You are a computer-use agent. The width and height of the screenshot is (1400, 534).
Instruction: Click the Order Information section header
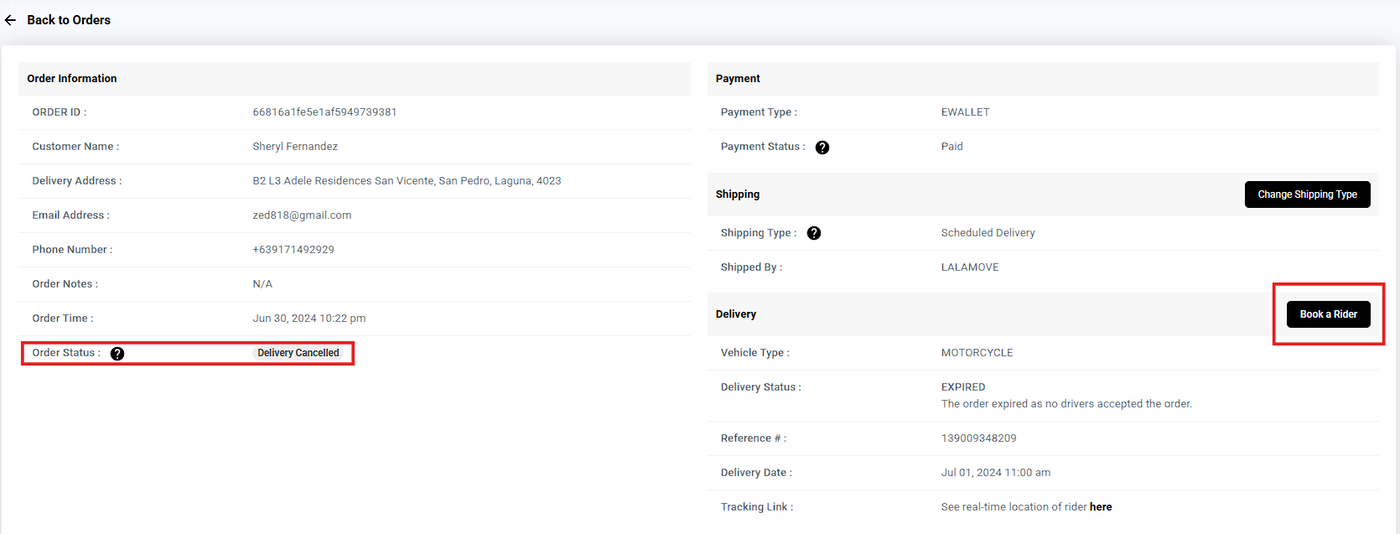tap(72, 78)
